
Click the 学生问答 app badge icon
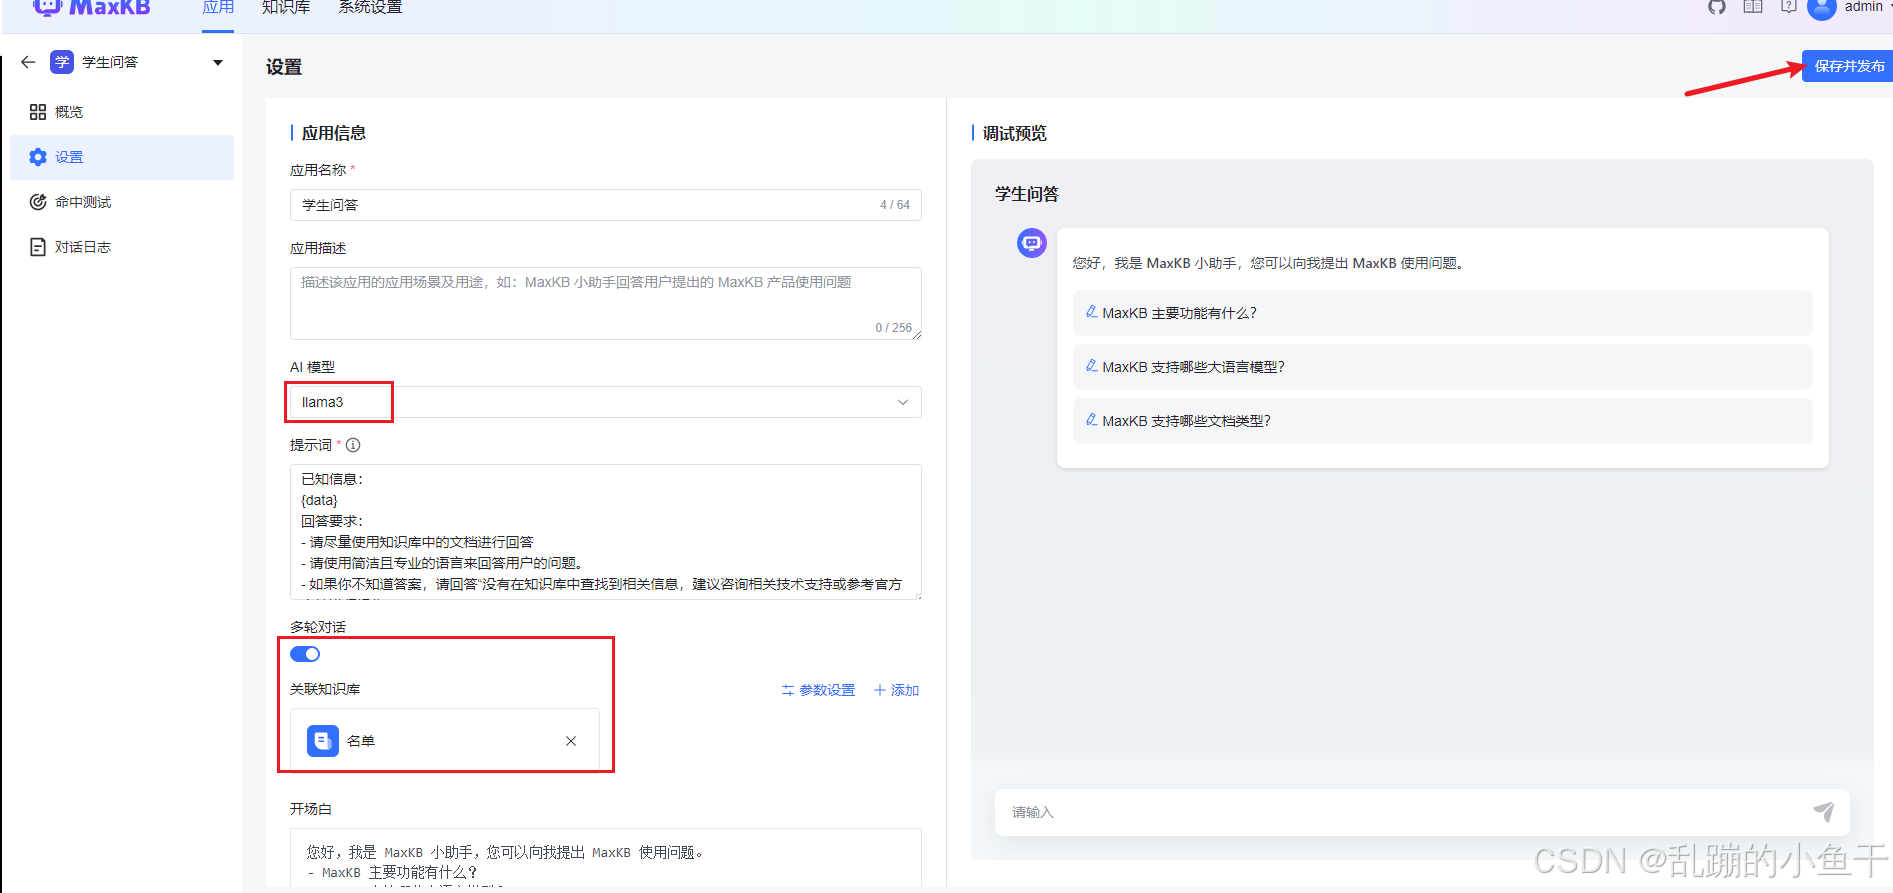[x=62, y=62]
